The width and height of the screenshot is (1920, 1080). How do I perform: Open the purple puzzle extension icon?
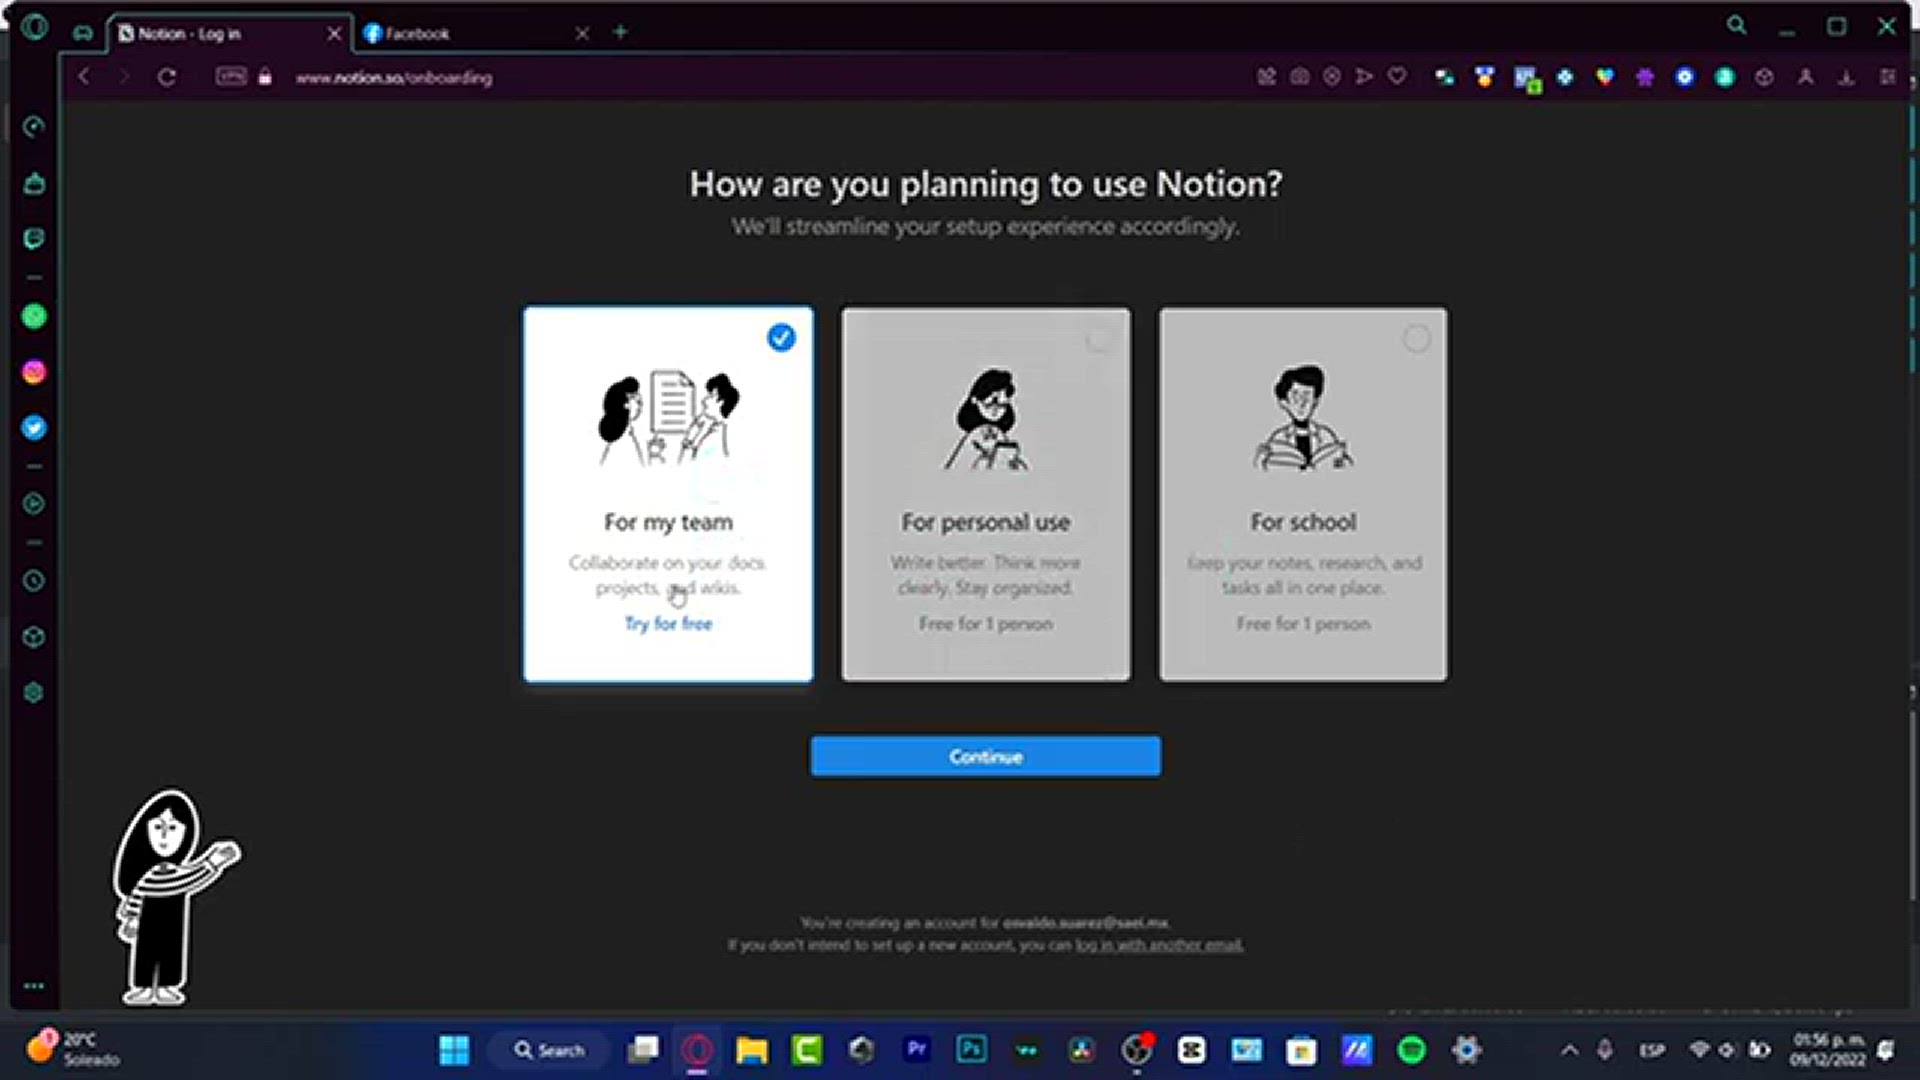click(x=1645, y=77)
